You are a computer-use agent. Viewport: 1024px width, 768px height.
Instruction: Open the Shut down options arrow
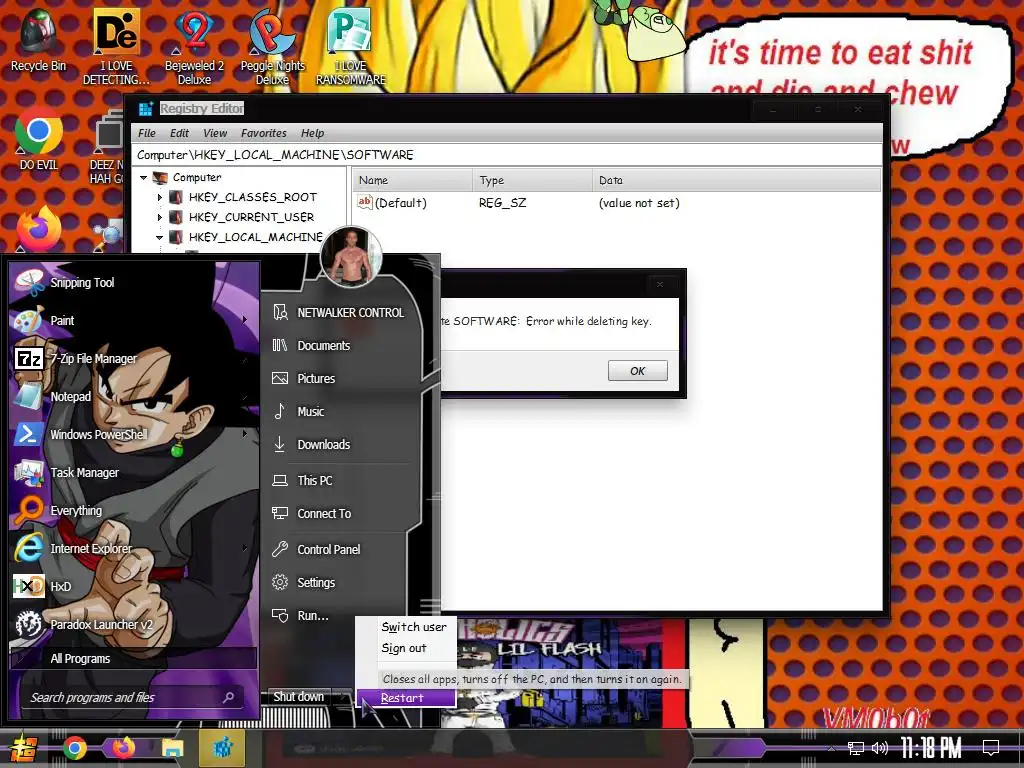[x=344, y=697]
